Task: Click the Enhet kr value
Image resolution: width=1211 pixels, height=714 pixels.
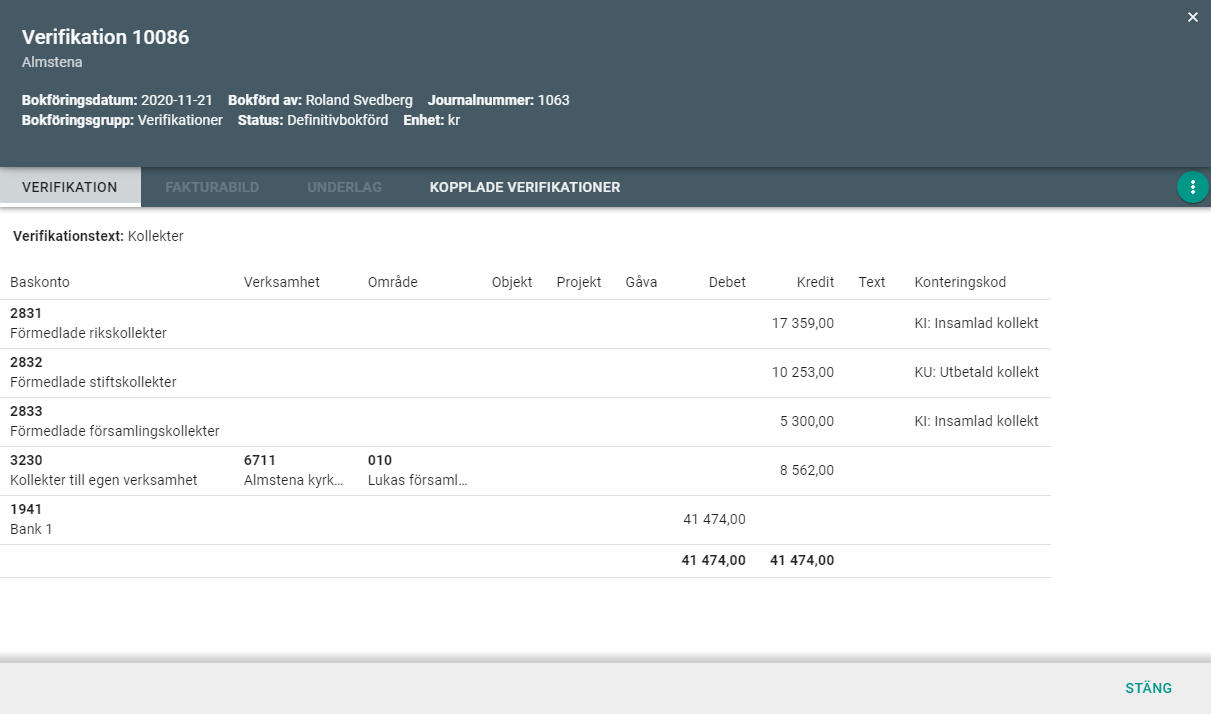Action: point(431,120)
